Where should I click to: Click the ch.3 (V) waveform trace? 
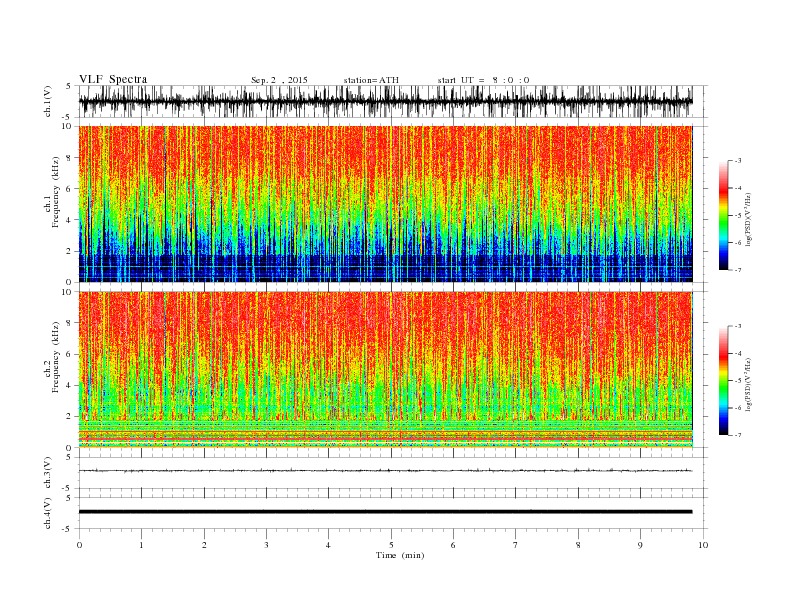(x=385, y=471)
